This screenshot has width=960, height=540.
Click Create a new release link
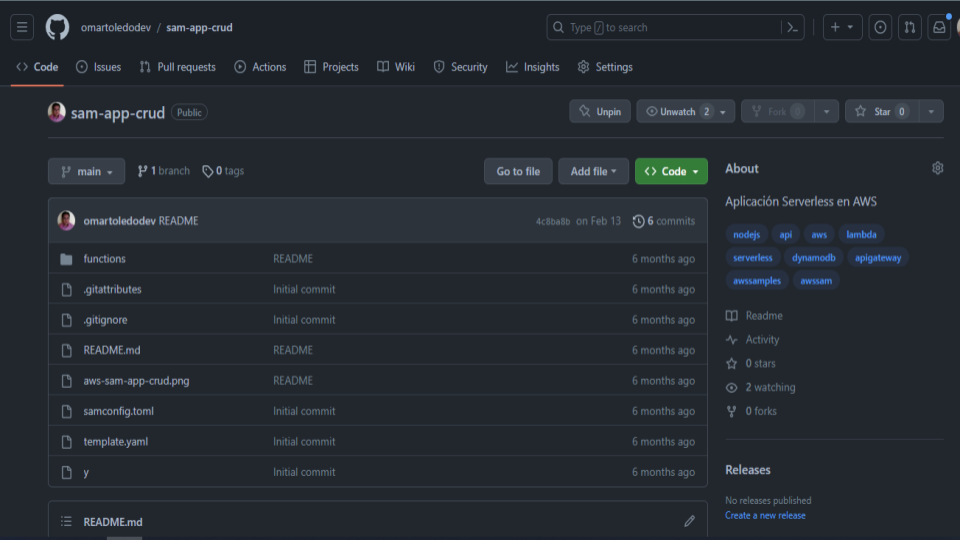[765, 516]
